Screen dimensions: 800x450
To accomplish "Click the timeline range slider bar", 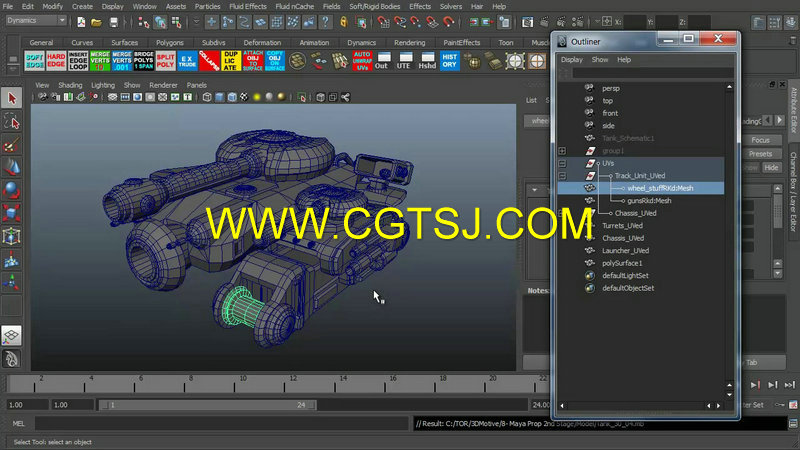I will (208, 405).
